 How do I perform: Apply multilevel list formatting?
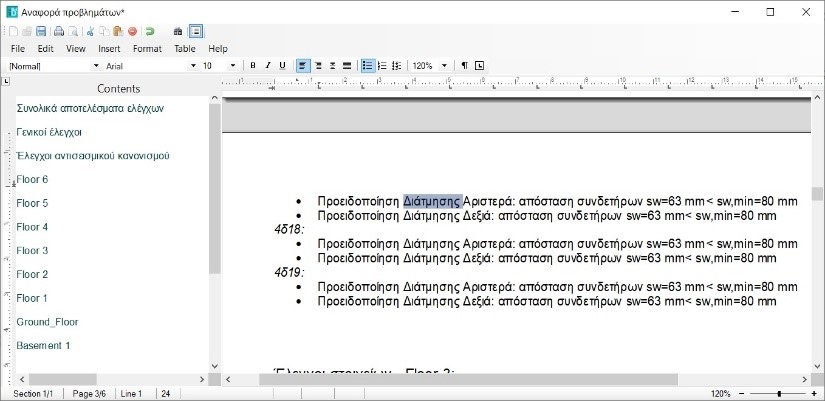pyautogui.click(x=397, y=66)
